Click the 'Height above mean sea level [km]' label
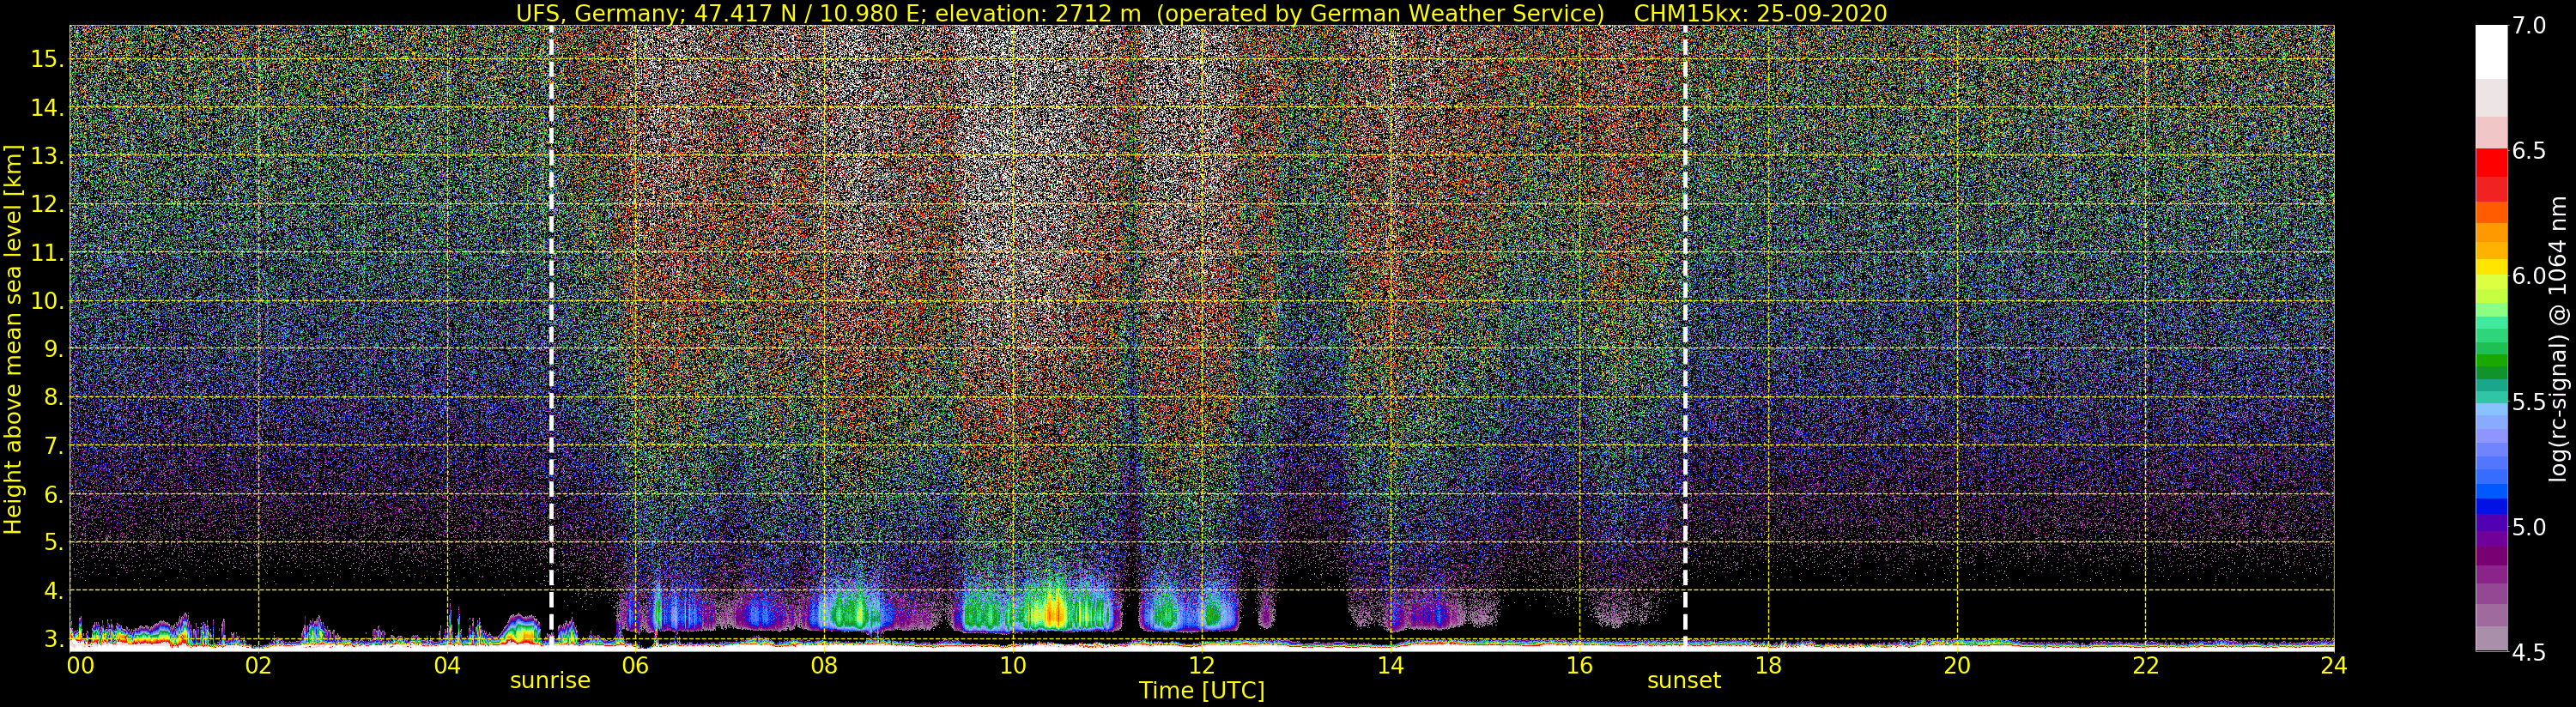 (13, 340)
